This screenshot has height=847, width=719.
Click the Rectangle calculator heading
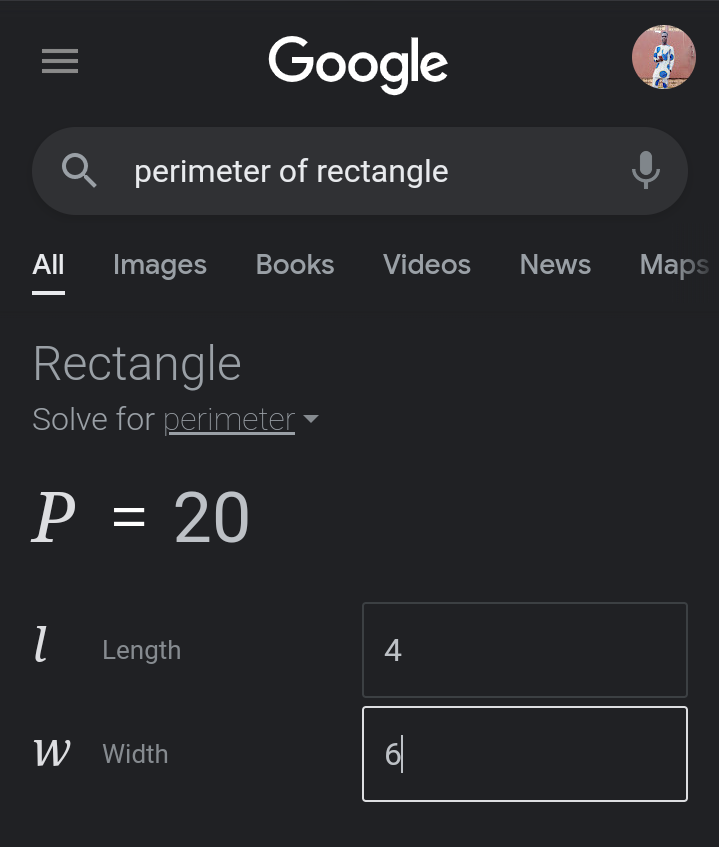[137, 363]
